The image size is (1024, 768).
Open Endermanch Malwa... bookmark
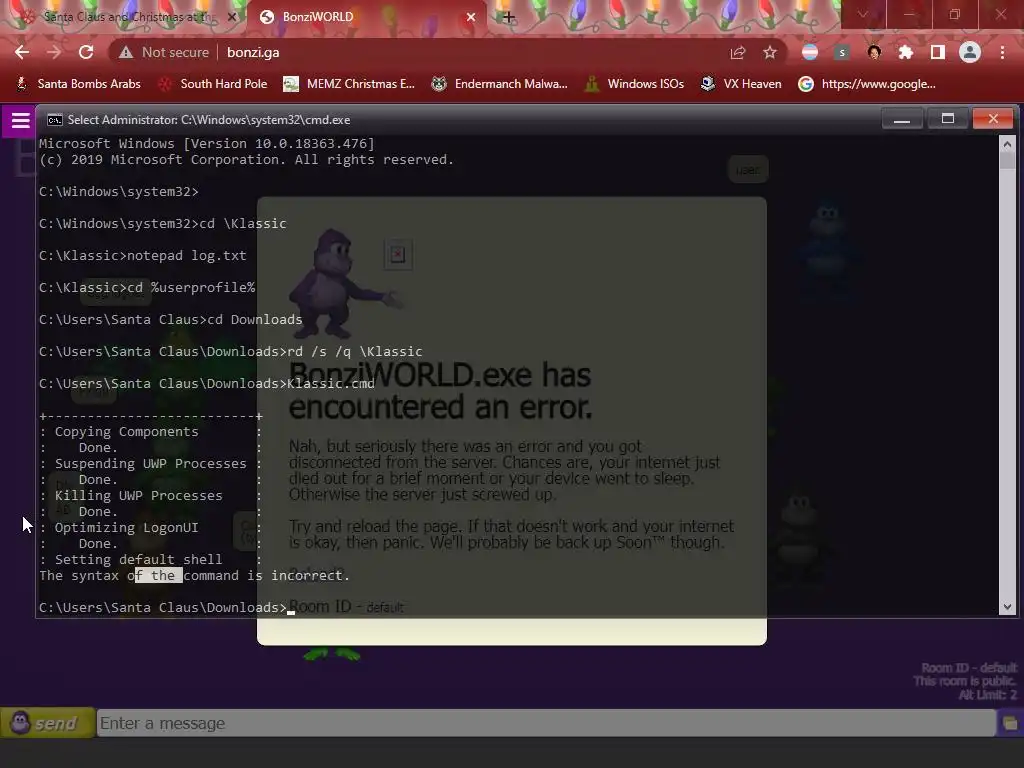[x=500, y=84]
